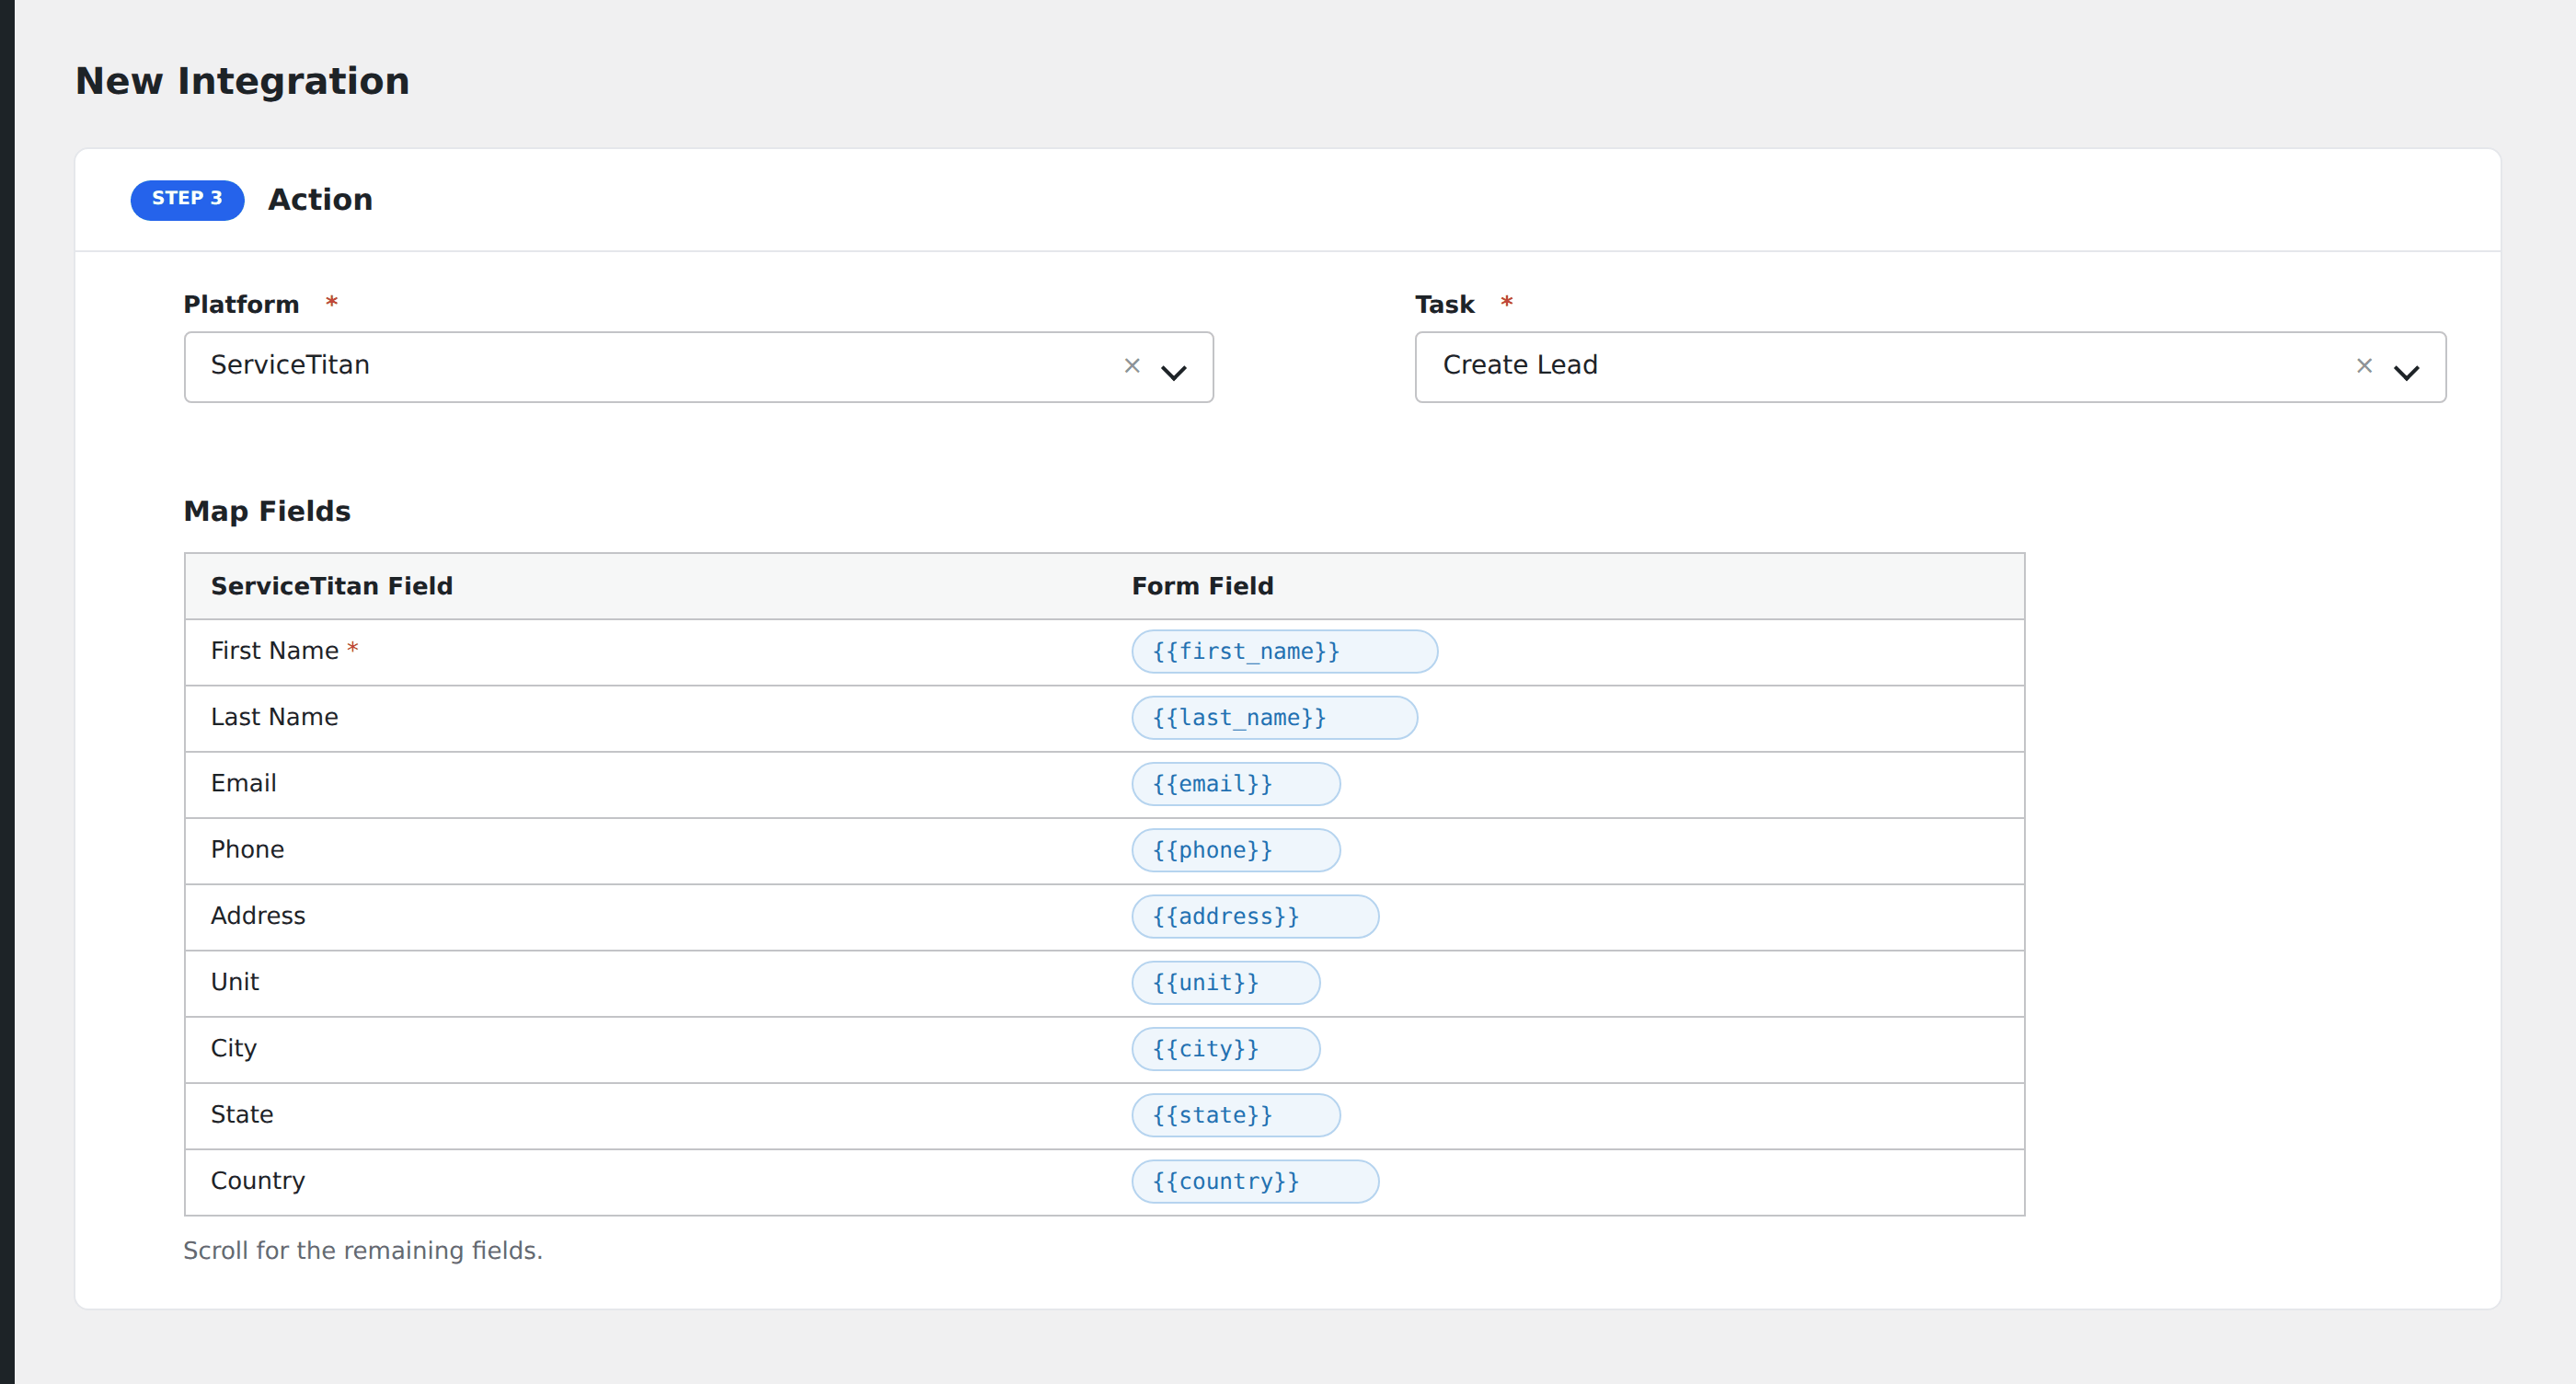Select the {{state}} form field chip
The height and width of the screenshot is (1384, 2576).
(x=1235, y=1115)
